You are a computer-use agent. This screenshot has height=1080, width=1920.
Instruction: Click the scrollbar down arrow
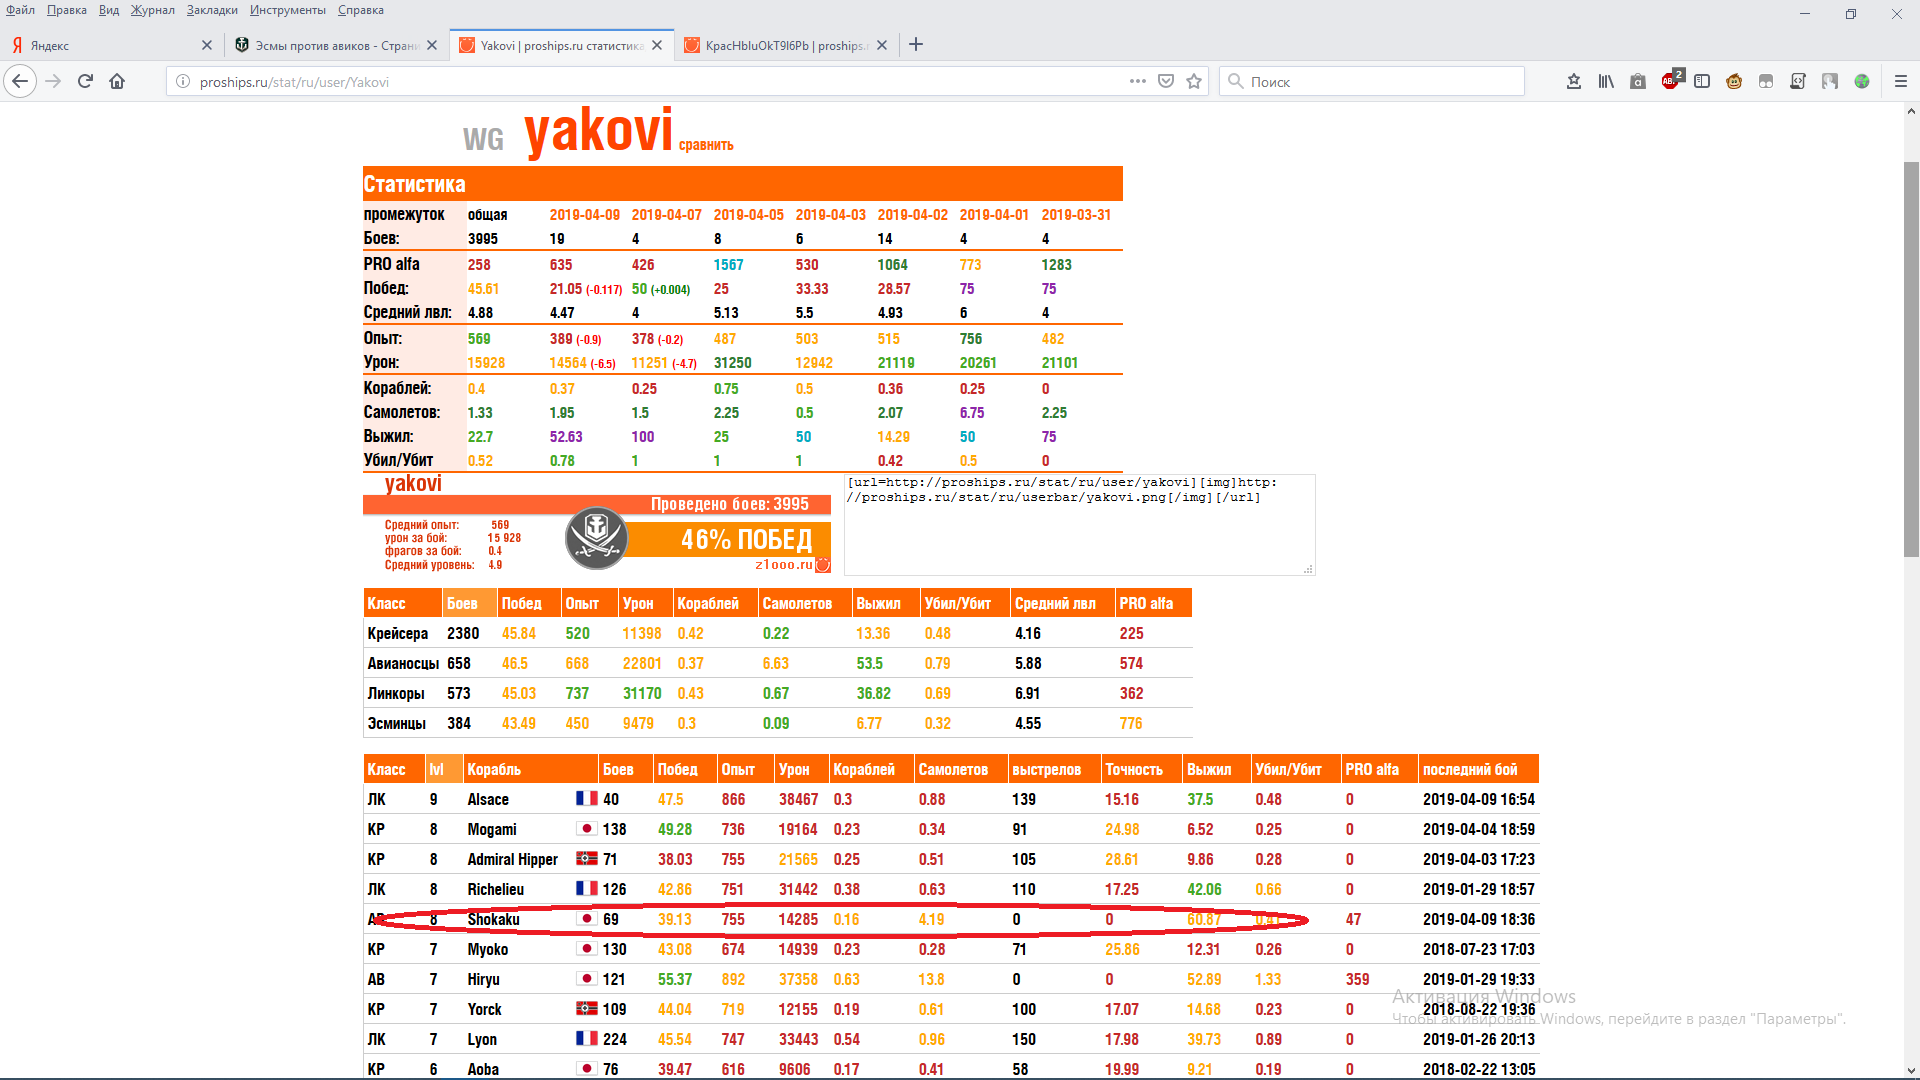(1911, 1071)
